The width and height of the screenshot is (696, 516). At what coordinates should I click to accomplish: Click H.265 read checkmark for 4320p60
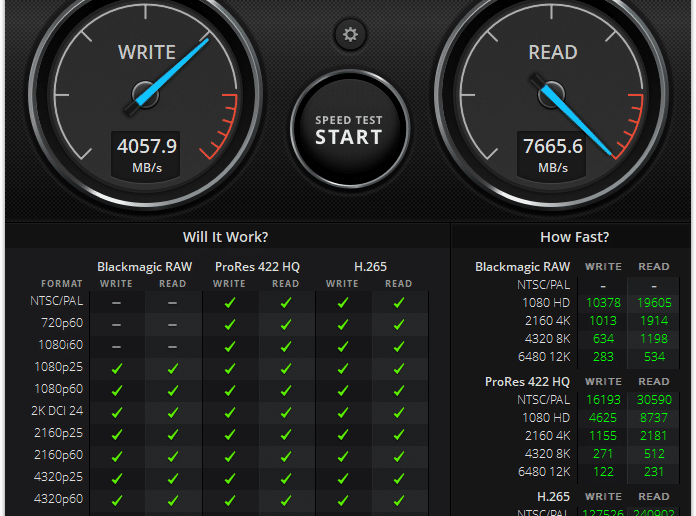point(399,500)
